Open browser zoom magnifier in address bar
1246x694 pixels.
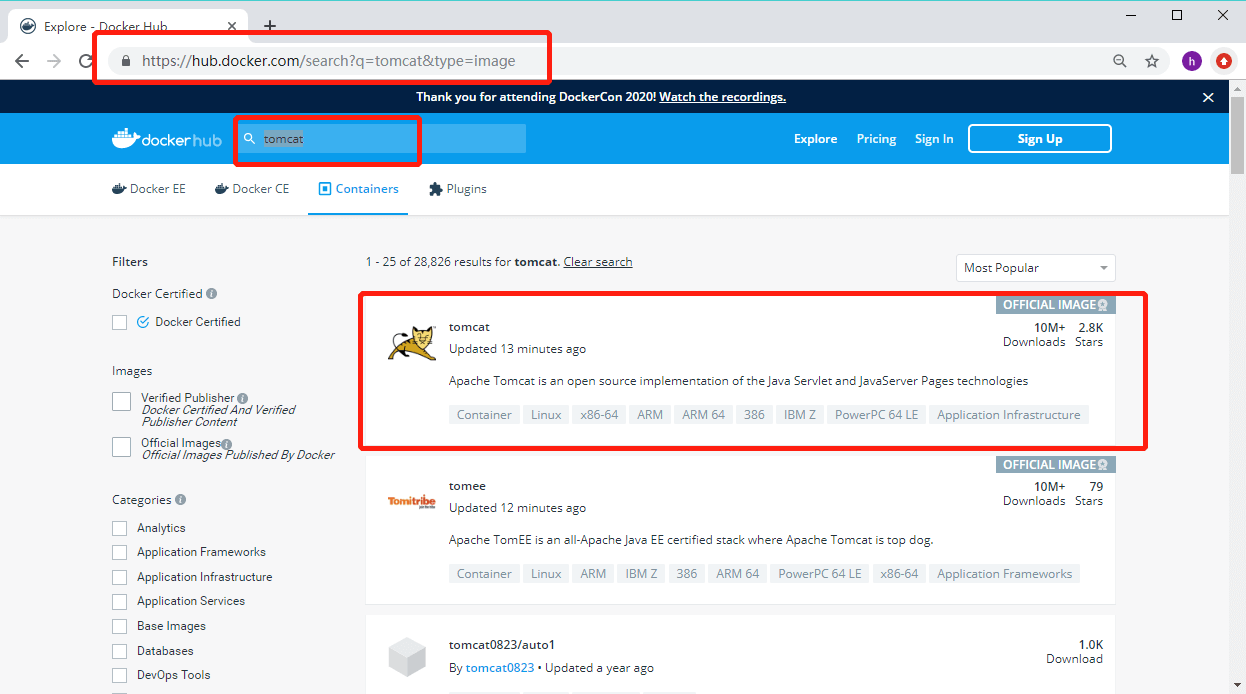click(x=1120, y=61)
